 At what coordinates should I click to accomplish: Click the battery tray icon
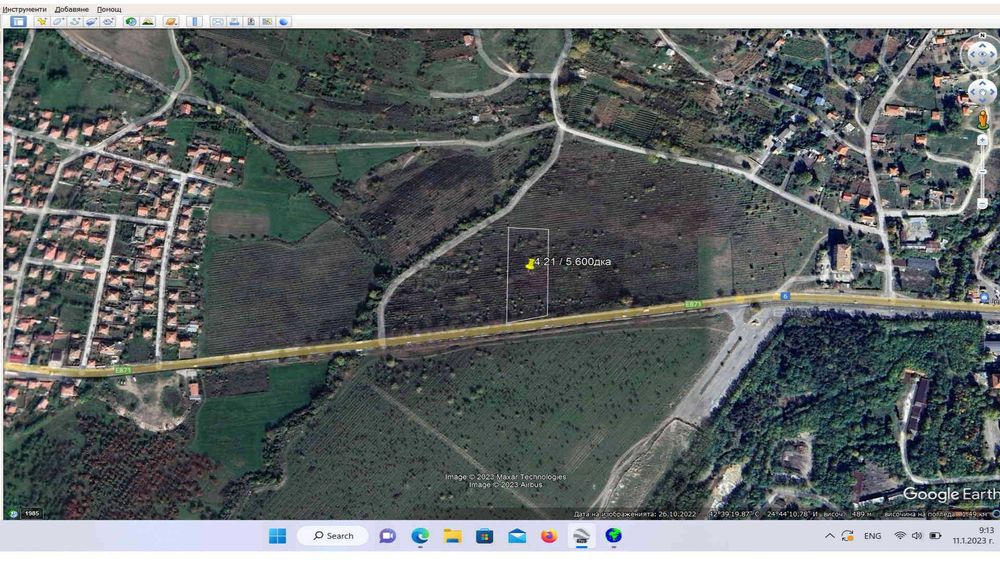935,536
